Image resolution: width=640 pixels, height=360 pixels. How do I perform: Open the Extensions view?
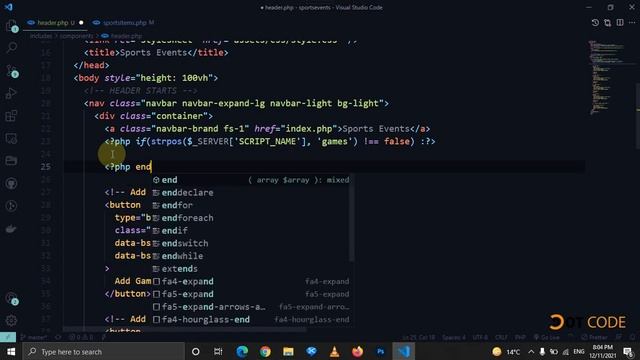click(x=11, y=116)
